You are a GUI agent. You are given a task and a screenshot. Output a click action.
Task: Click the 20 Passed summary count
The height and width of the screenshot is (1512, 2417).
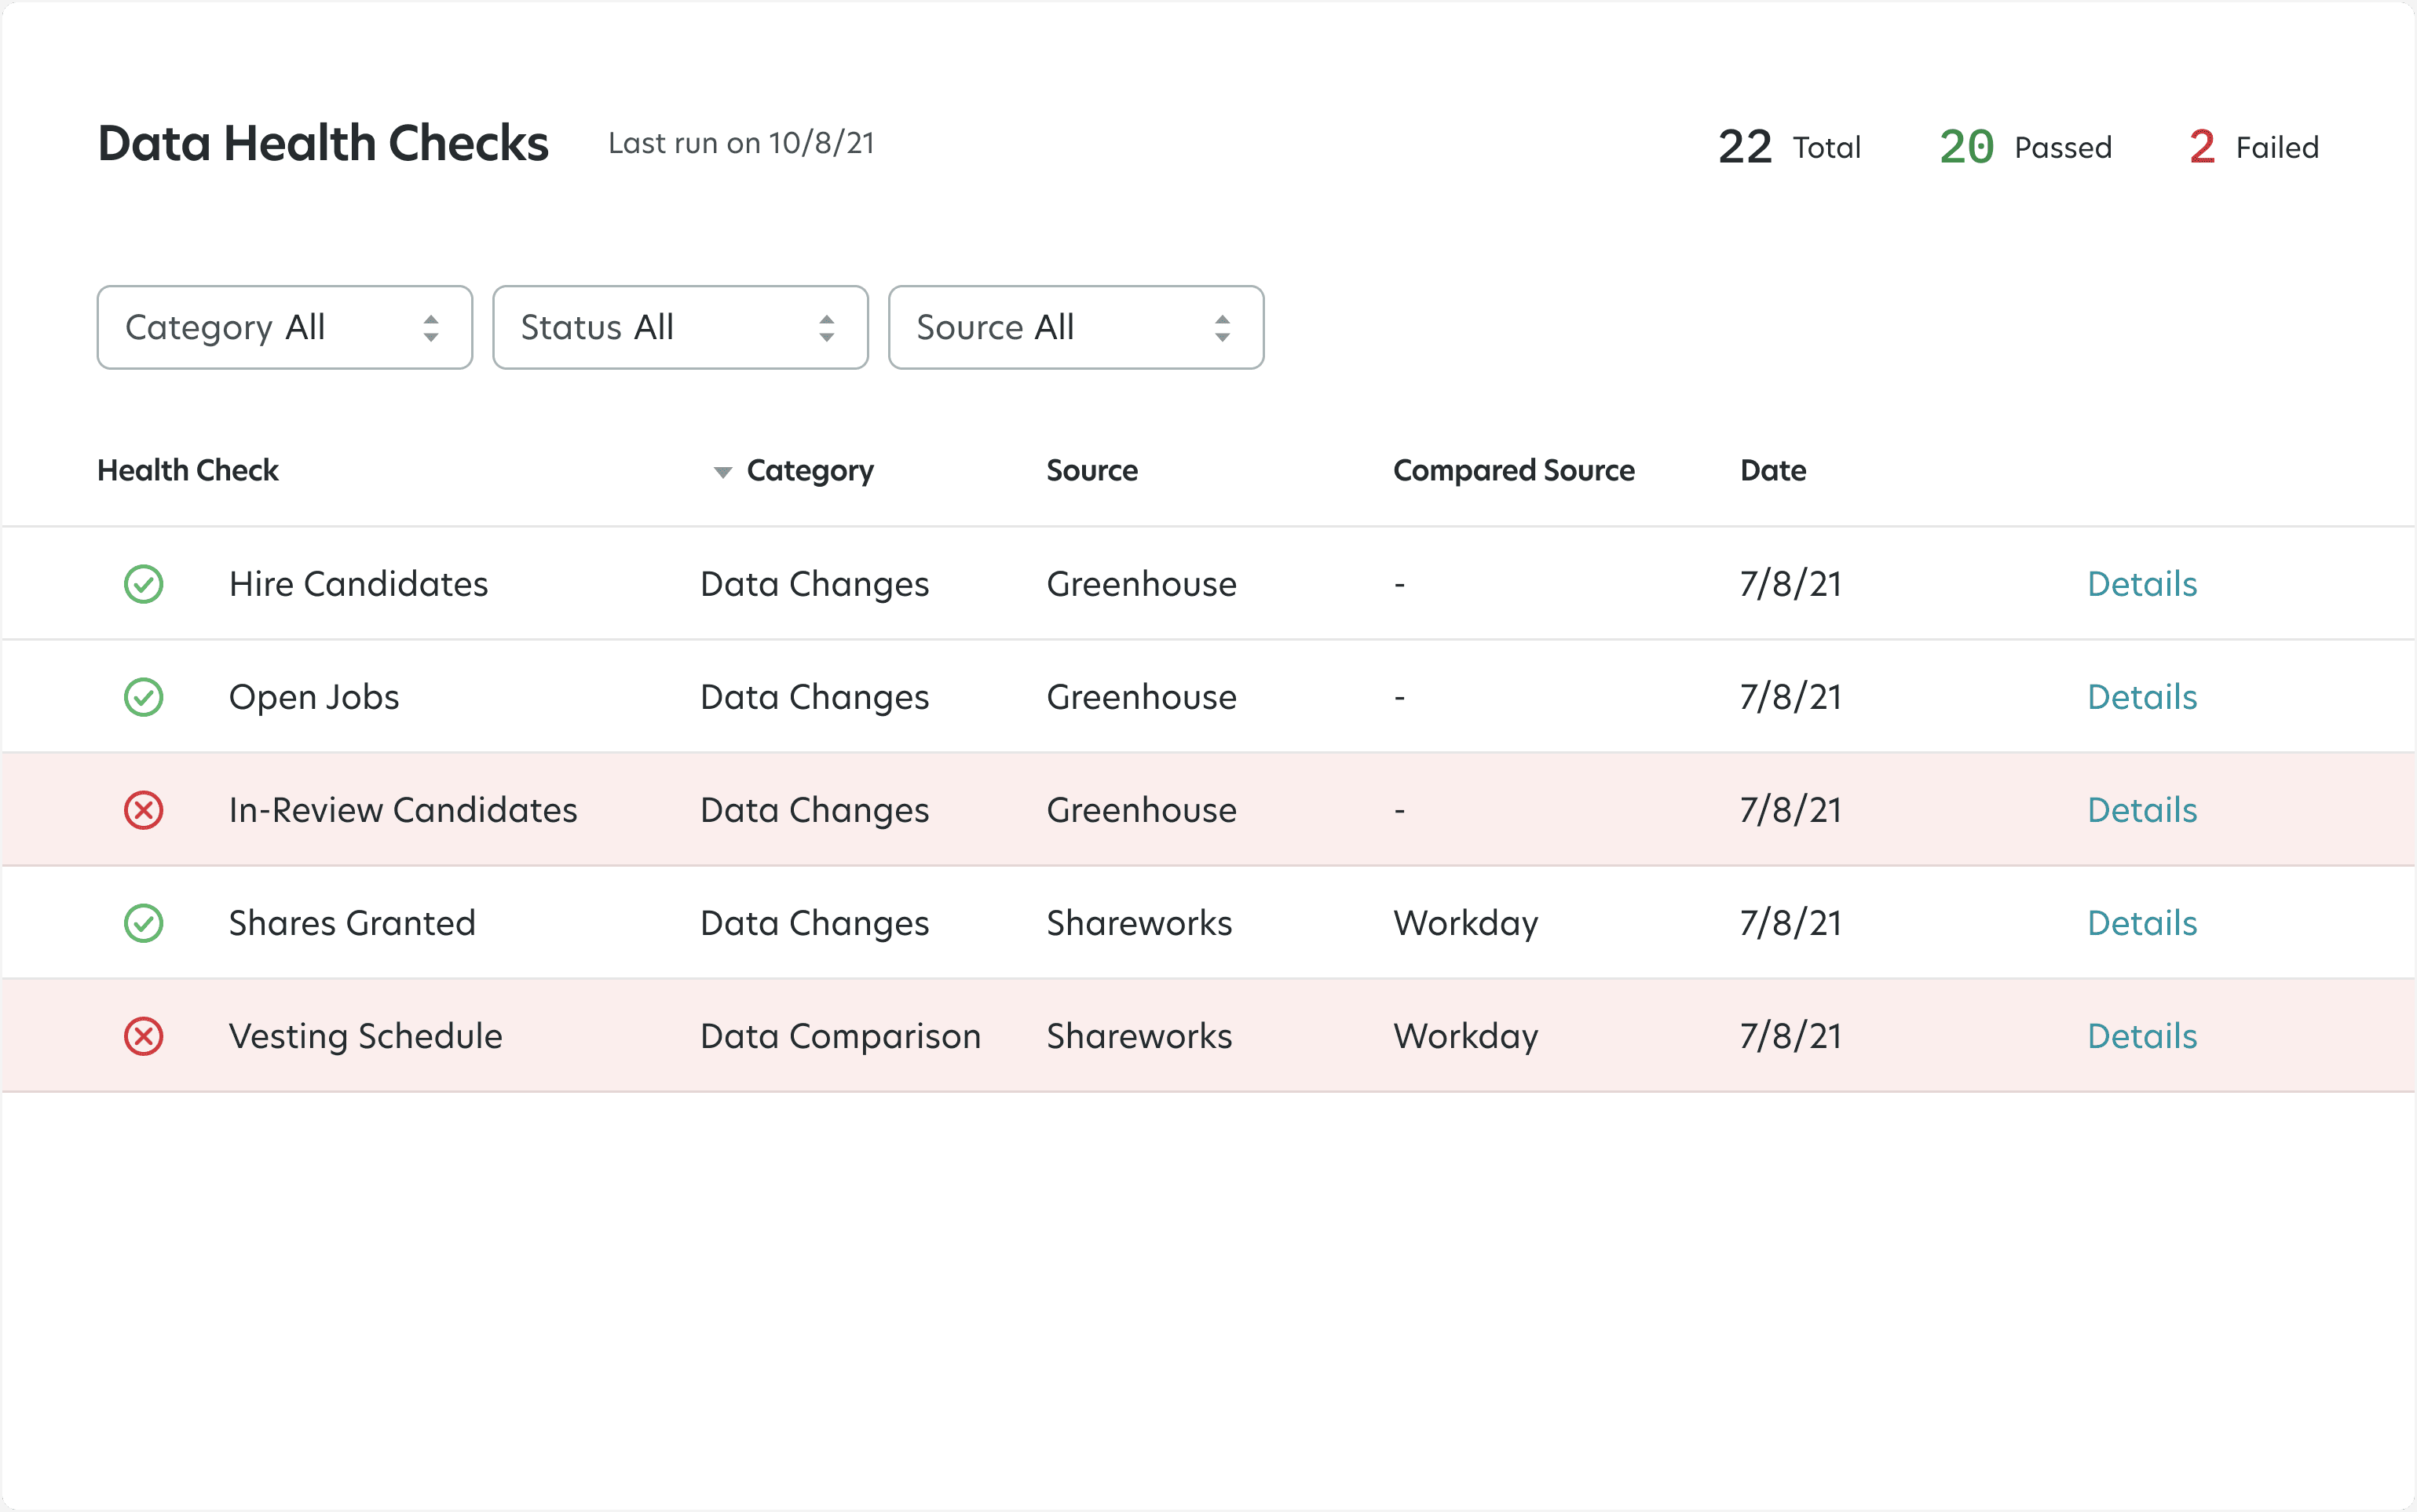[2024, 147]
